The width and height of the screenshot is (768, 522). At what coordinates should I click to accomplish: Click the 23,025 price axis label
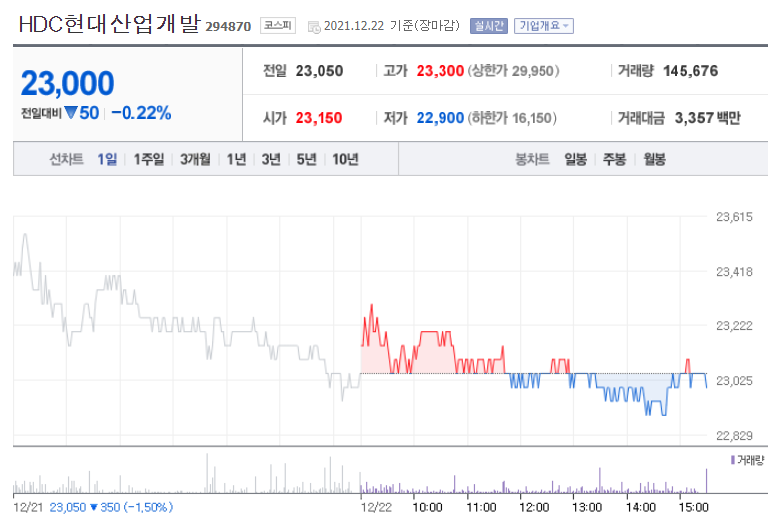pos(734,380)
